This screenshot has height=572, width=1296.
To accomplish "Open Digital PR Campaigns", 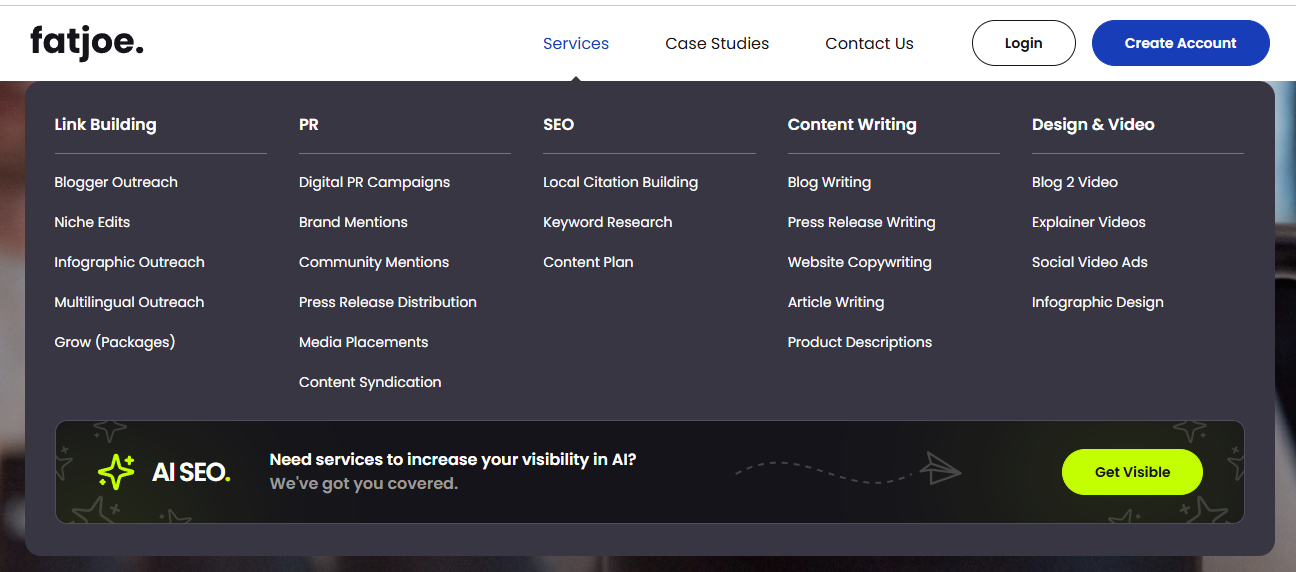I will 374,182.
